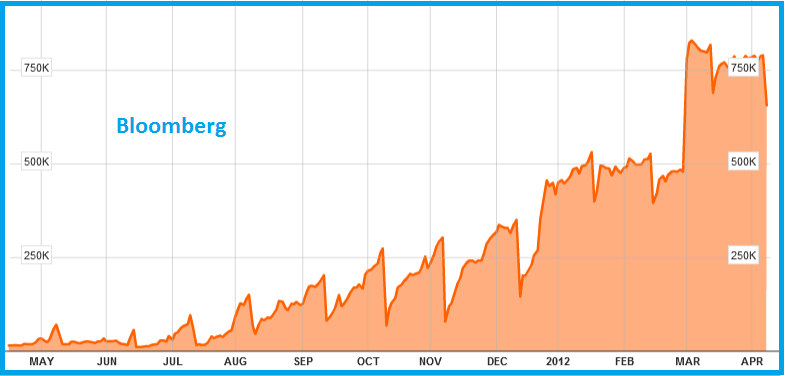Select the JUL month label

tap(172, 362)
